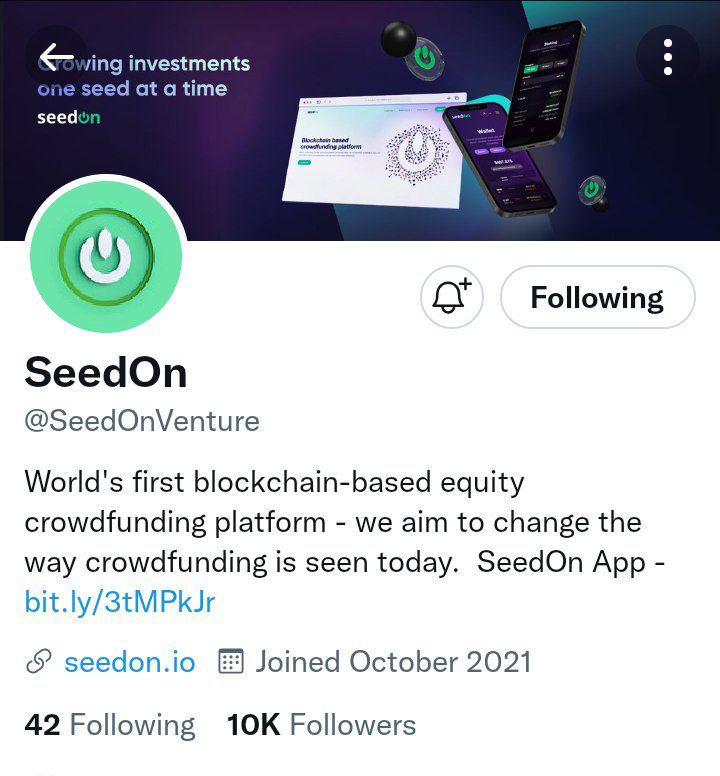Image resolution: width=720 pixels, height=776 pixels.
Task: Click the calendar icon beside join date
Action: point(231,662)
